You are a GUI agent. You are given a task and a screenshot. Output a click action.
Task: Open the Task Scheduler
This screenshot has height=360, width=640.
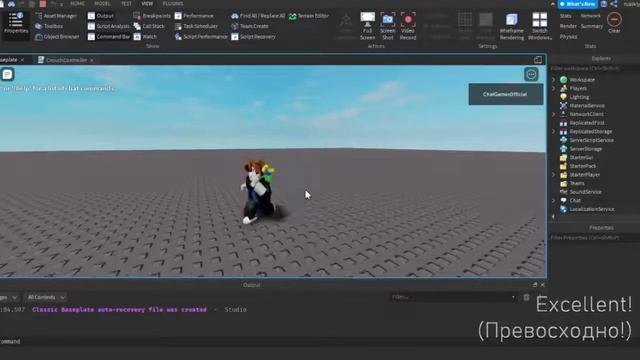[x=196, y=26]
